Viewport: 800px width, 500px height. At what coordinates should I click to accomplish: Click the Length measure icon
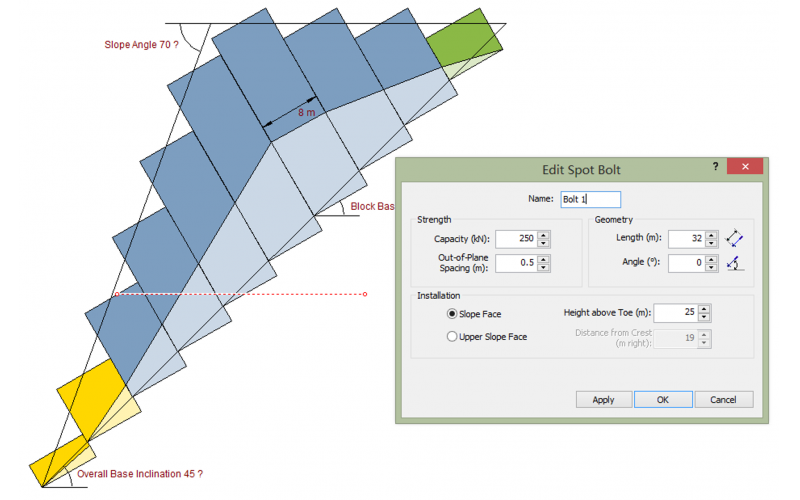735,239
